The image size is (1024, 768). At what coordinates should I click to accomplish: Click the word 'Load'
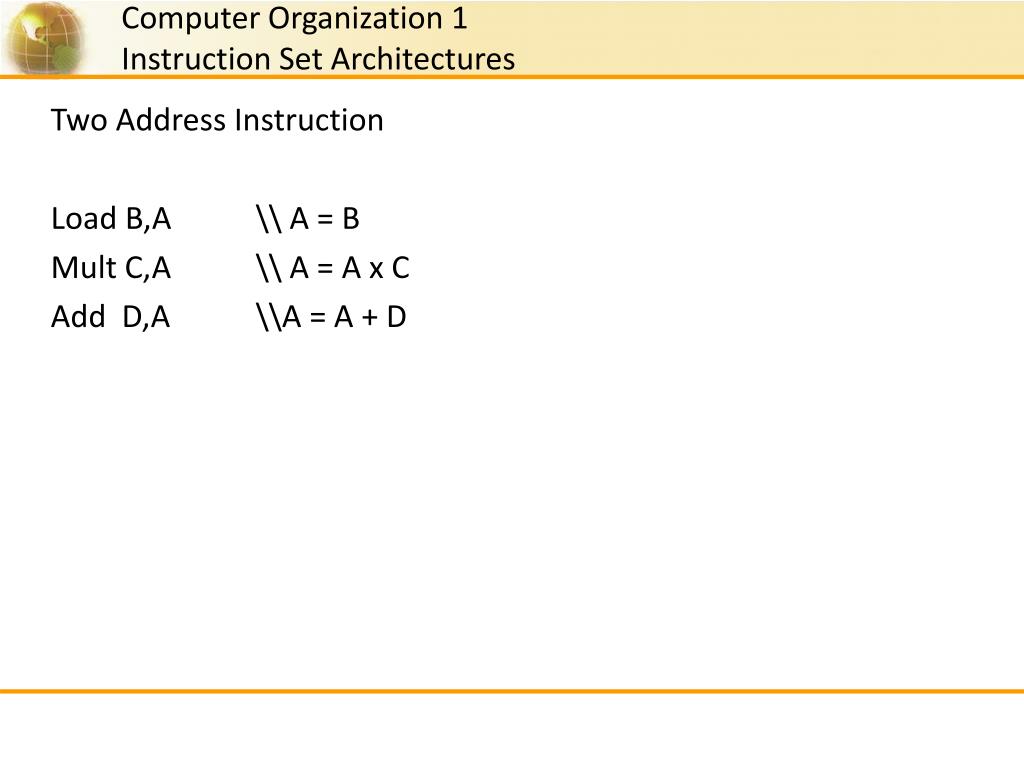[84, 219]
